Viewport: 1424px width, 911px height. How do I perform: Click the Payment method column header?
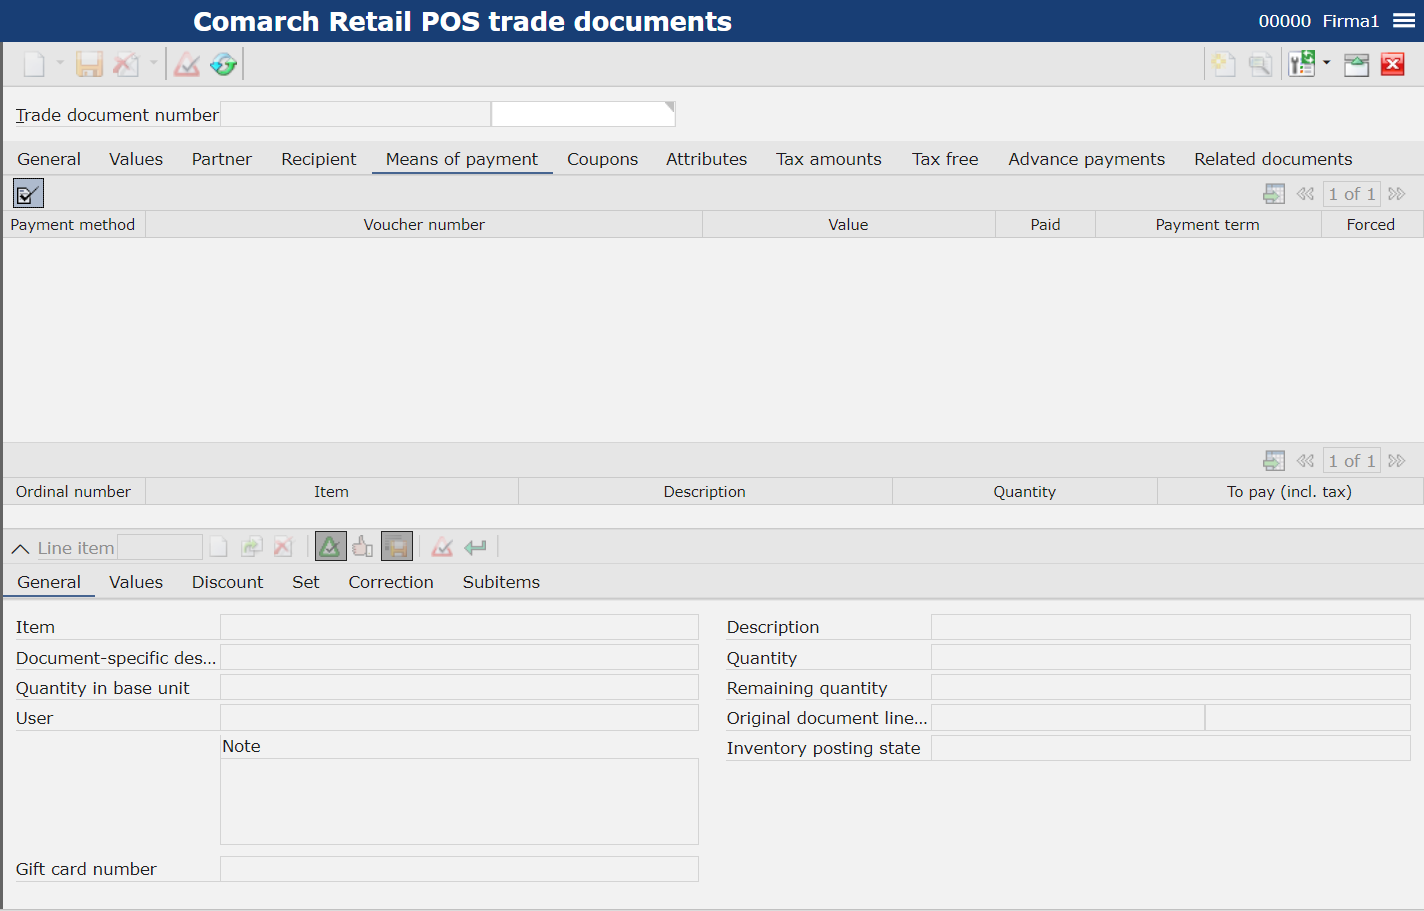(x=73, y=225)
